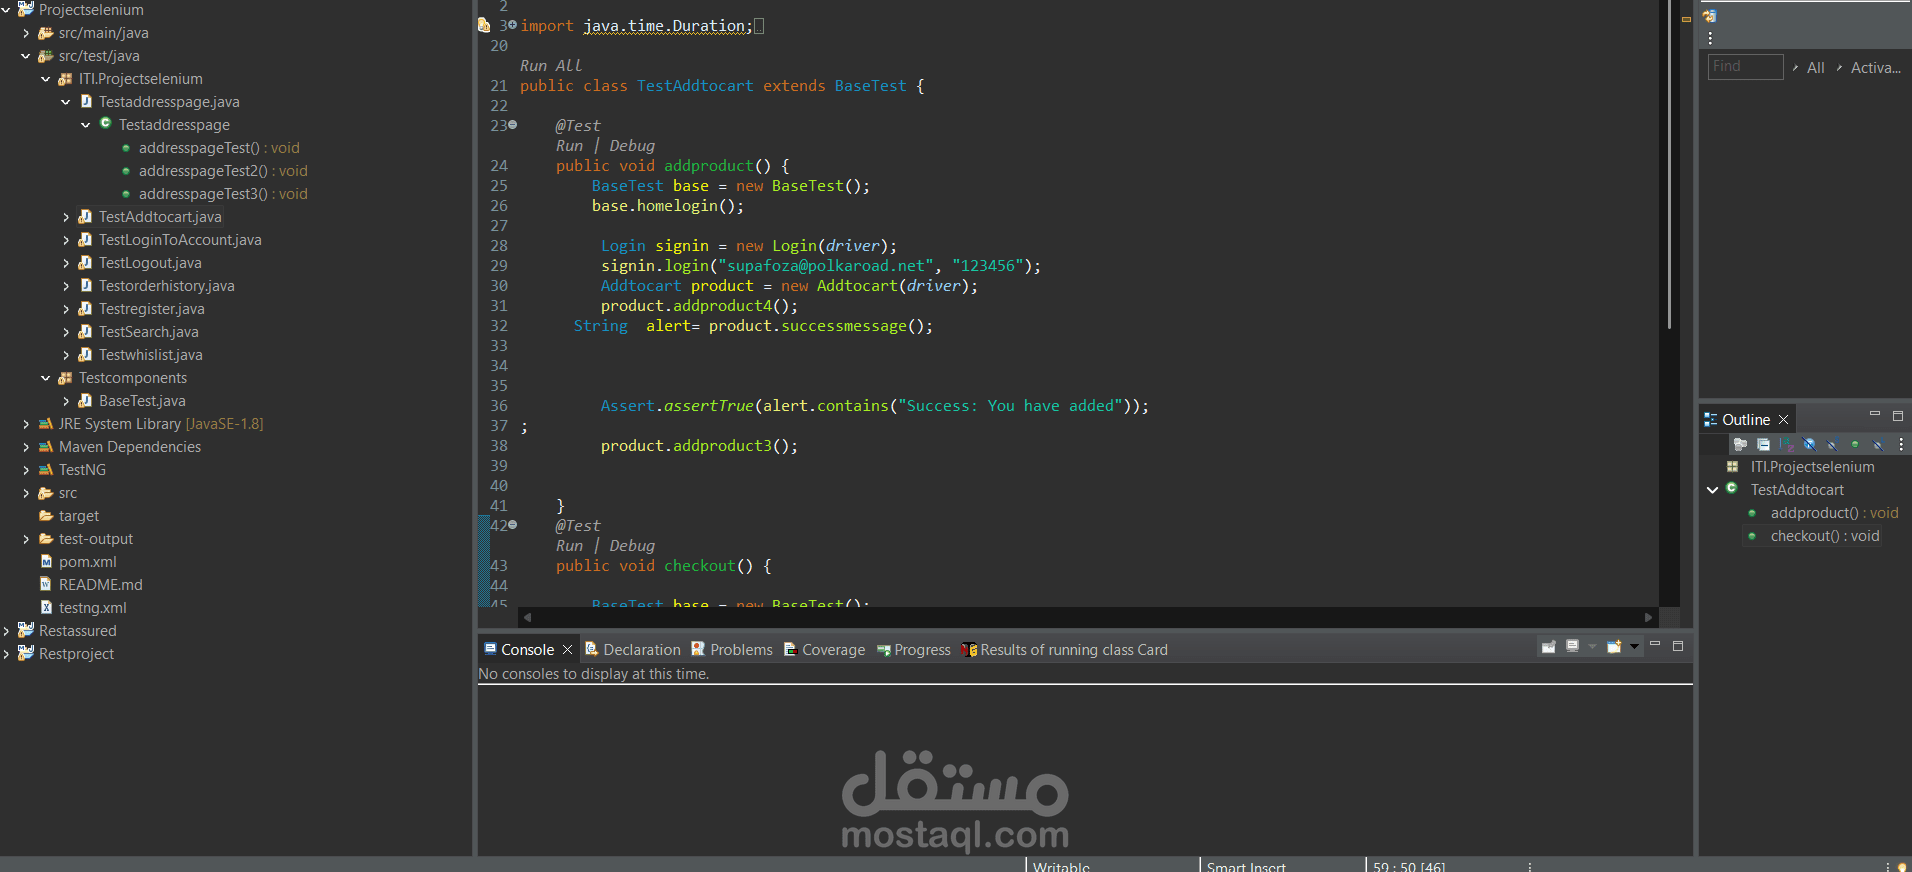Select the target folder
This screenshot has height=872, width=1912.
point(79,516)
